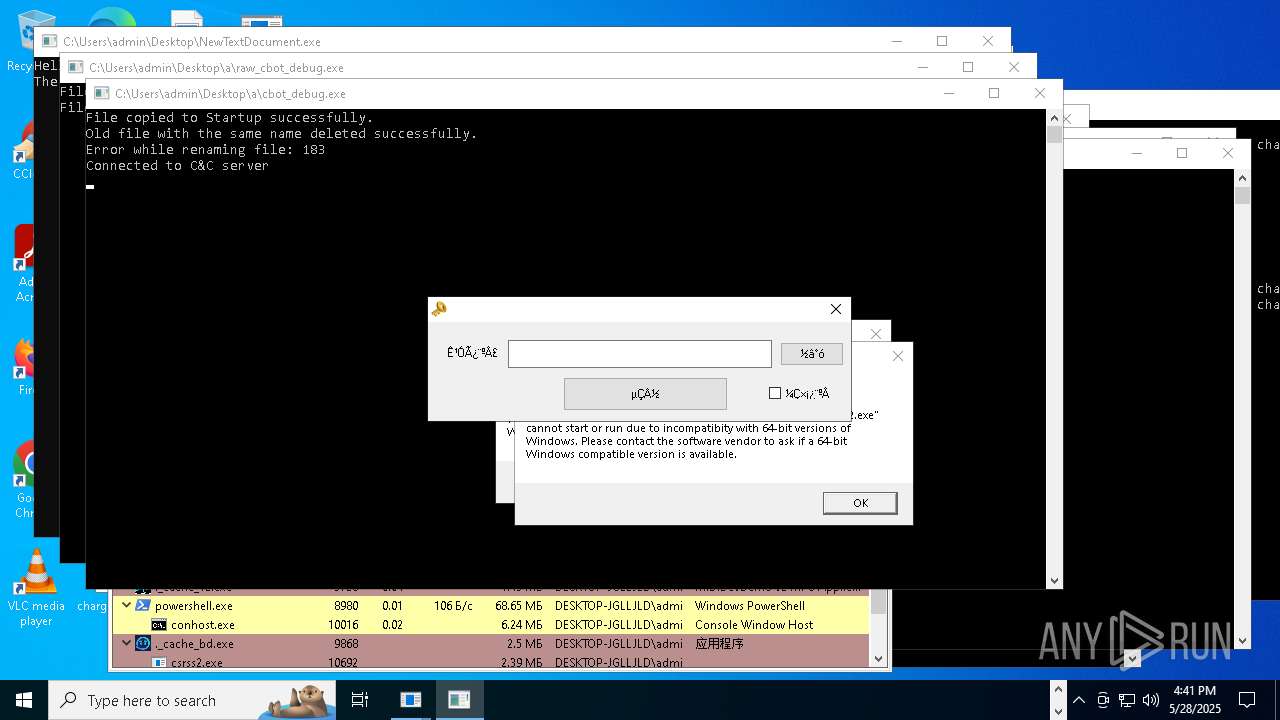Close the cbot_debug.exe console window

coord(1040,93)
